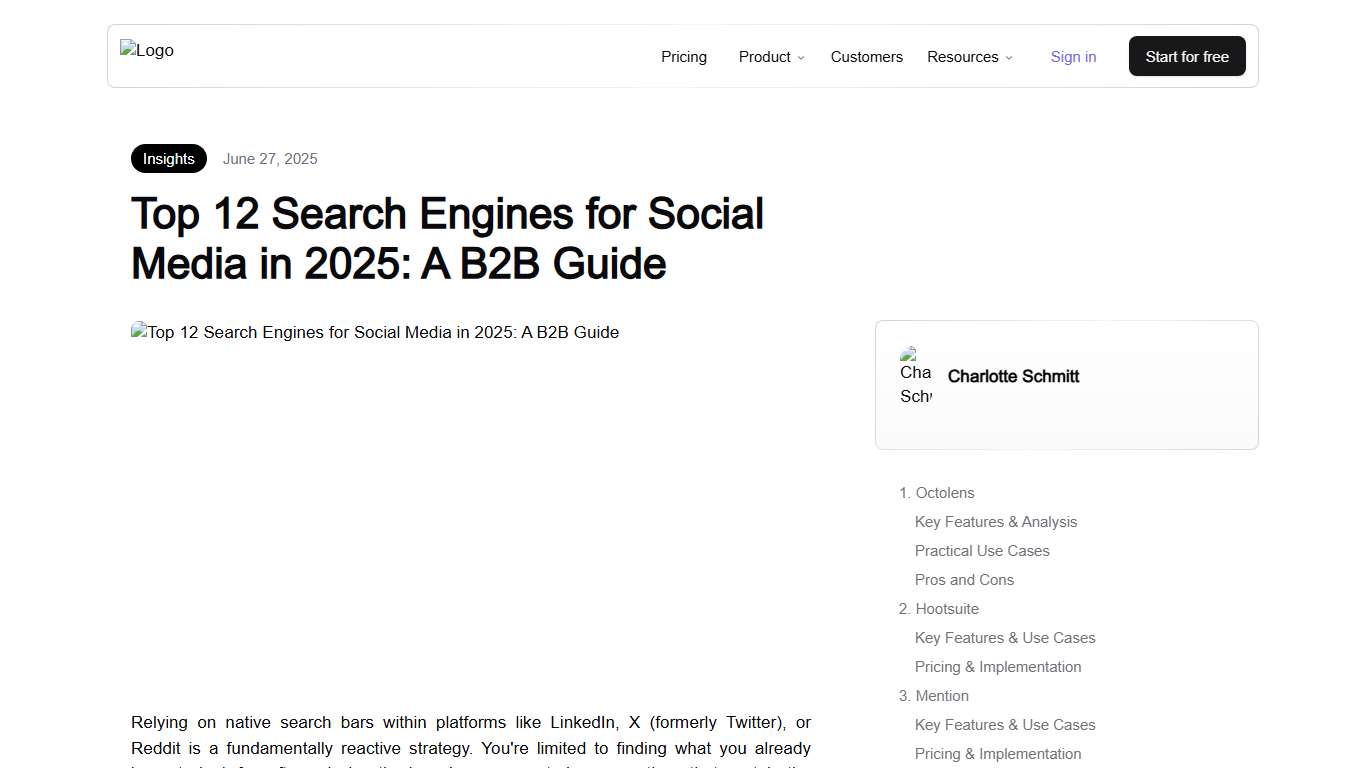Click the chevron next to Product
The width and height of the screenshot is (1366, 768).
click(800, 58)
